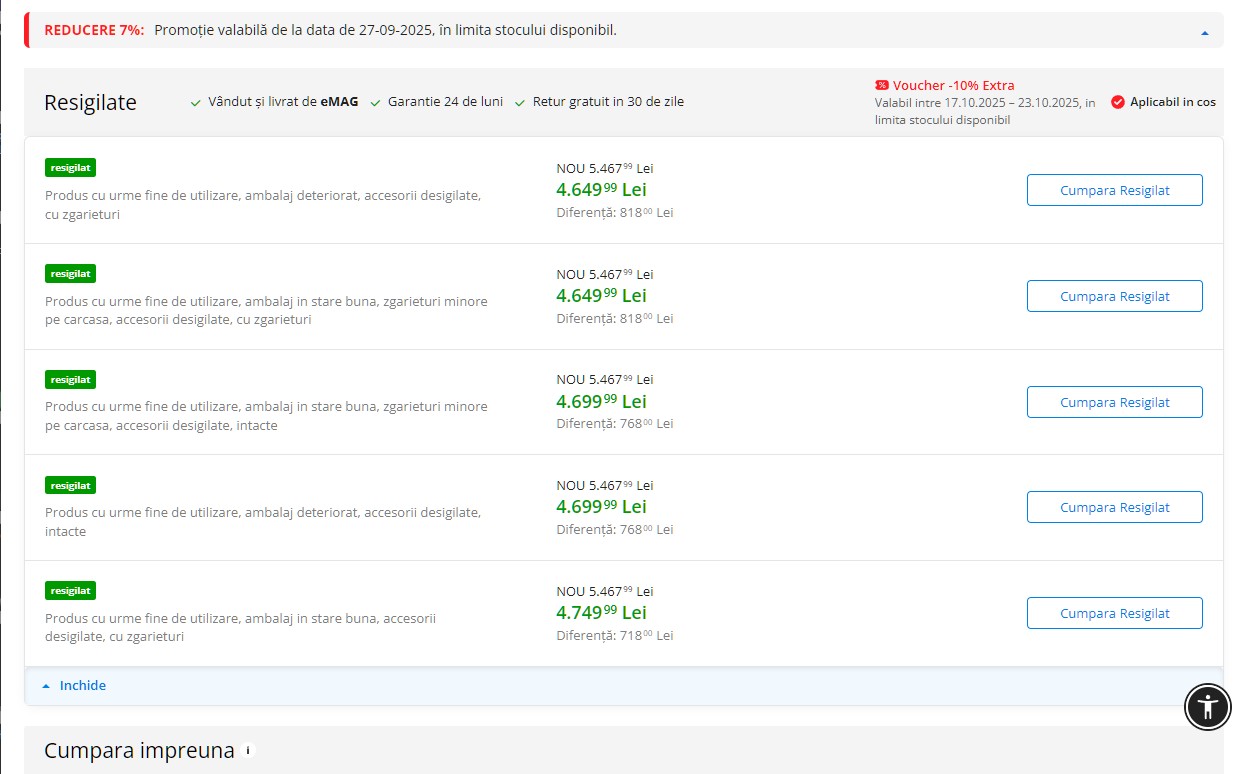1245x774 pixels.
Task: Buy the 4.749 Lei resealed offer
Action: [x=1114, y=613]
